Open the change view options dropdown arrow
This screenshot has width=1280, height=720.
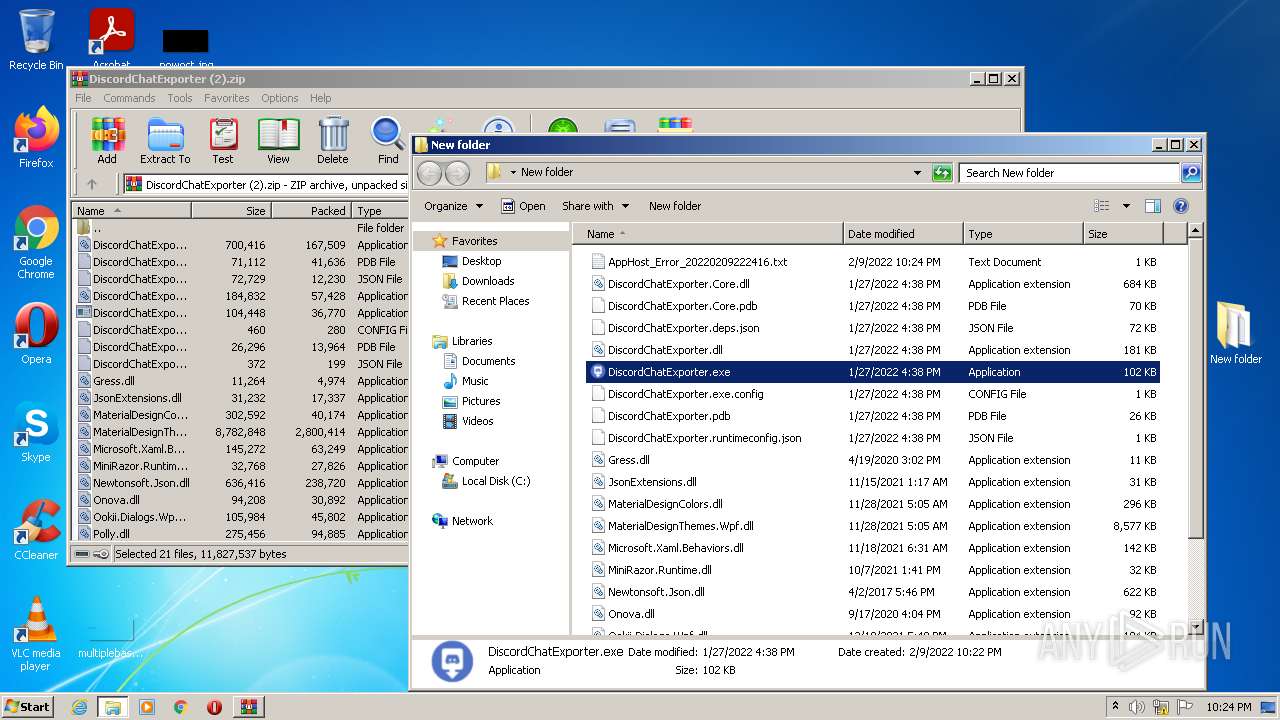click(x=1126, y=206)
